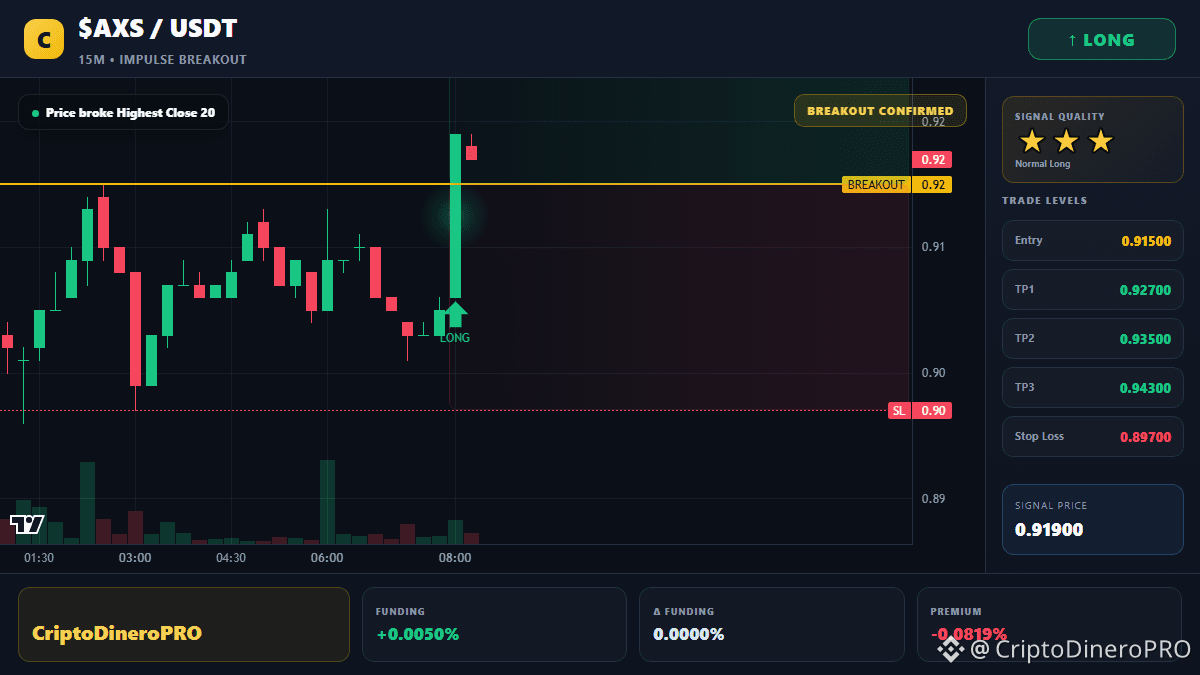
Task: Click the 15M • IMPULSE BREAKOUT subtitle
Action: [x=162, y=60]
